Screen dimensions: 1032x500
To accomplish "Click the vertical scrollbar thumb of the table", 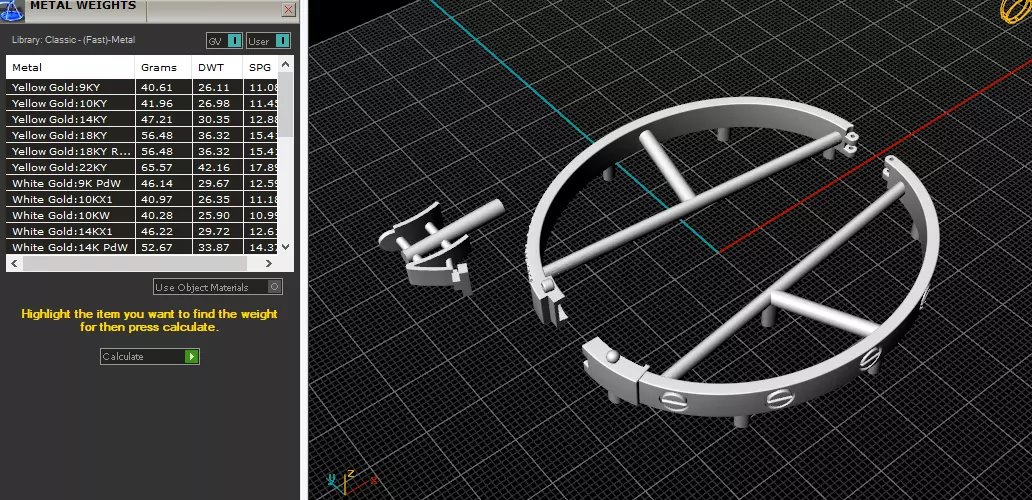I will pos(285,104).
